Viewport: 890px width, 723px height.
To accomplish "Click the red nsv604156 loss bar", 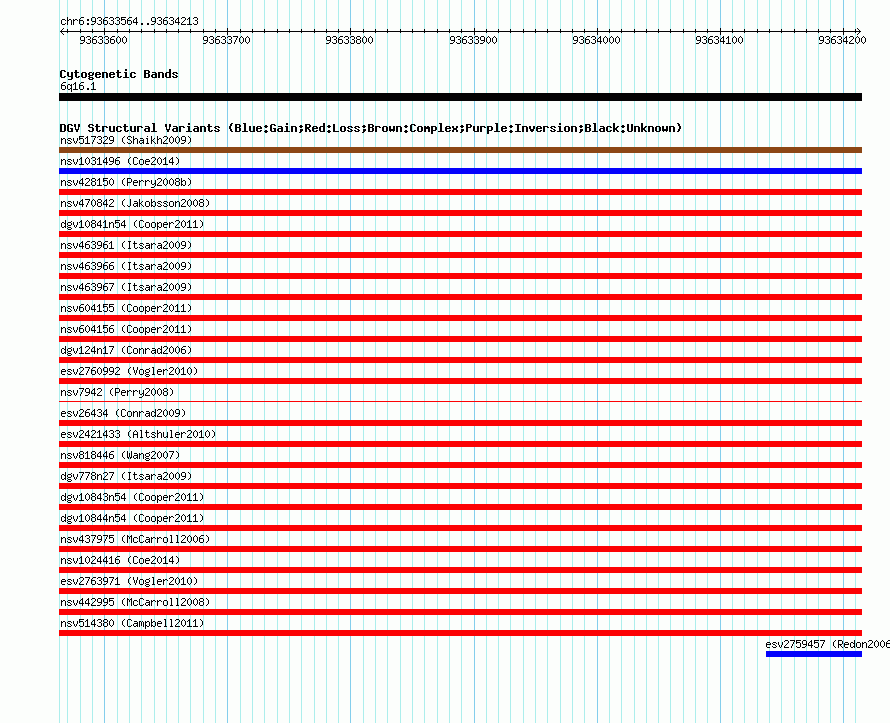I will [460, 339].
